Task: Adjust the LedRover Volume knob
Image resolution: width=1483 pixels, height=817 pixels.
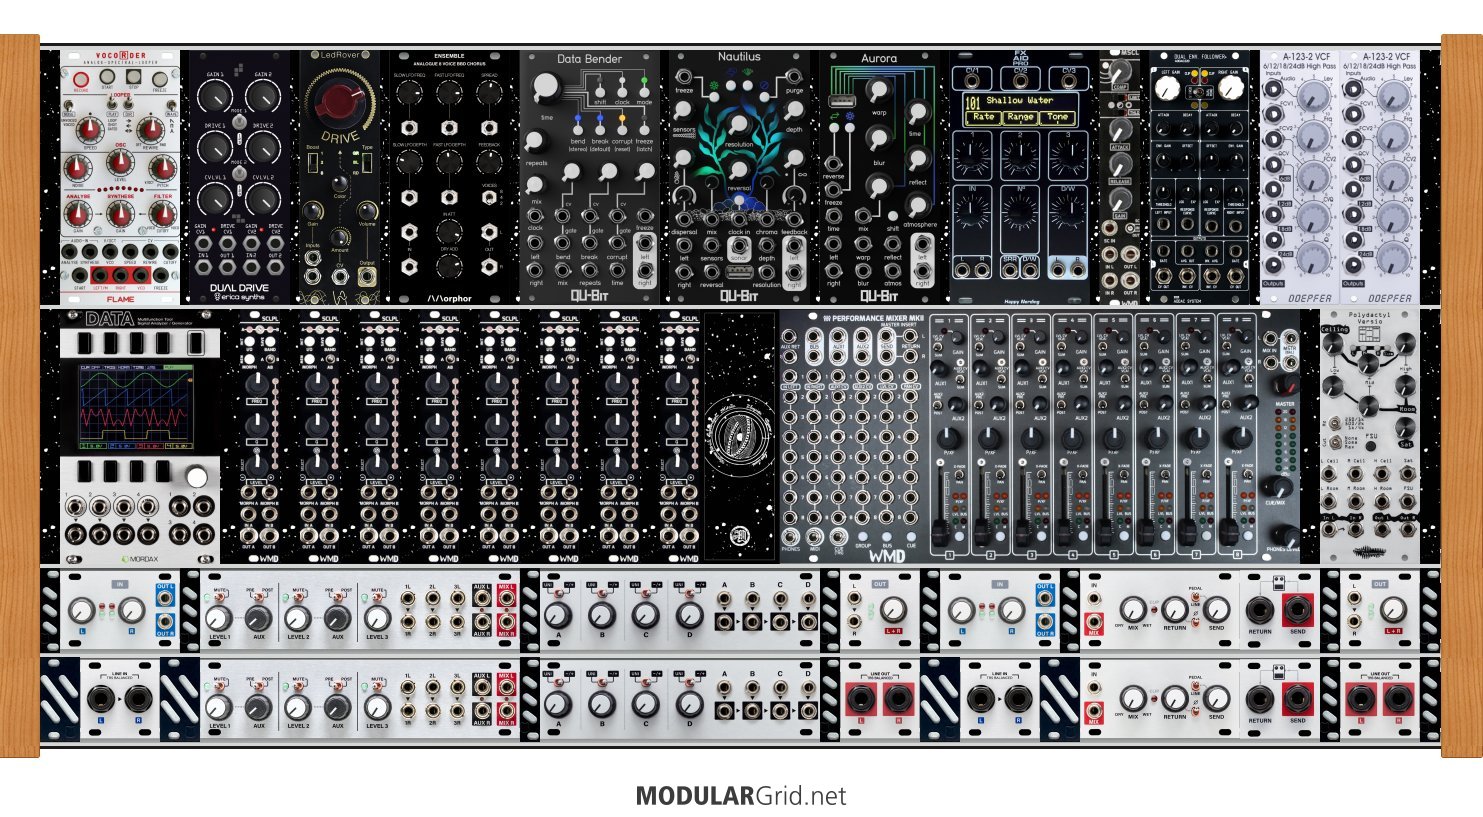Action: 367,211
